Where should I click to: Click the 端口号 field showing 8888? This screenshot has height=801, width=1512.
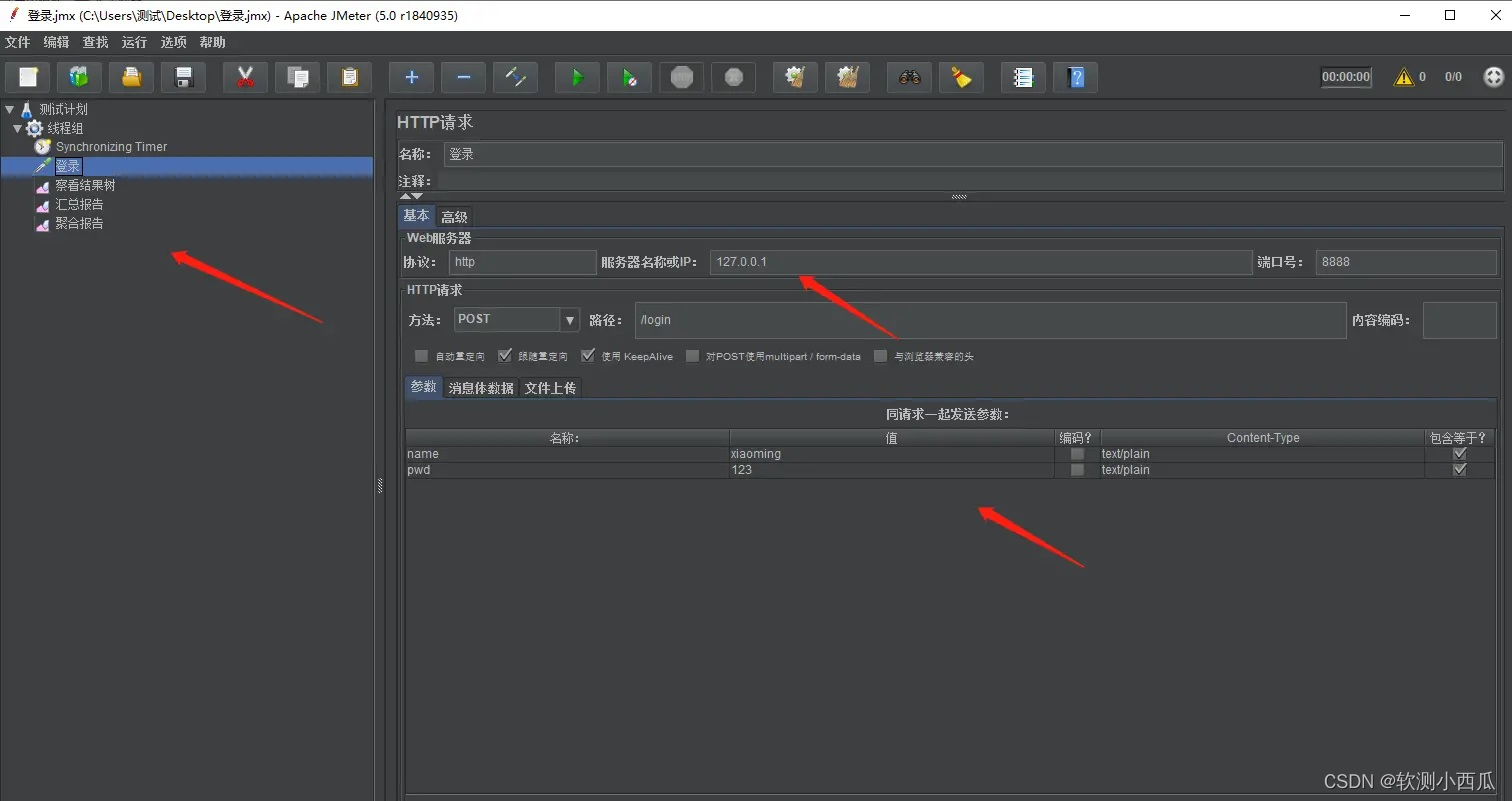click(x=1406, y=262)
